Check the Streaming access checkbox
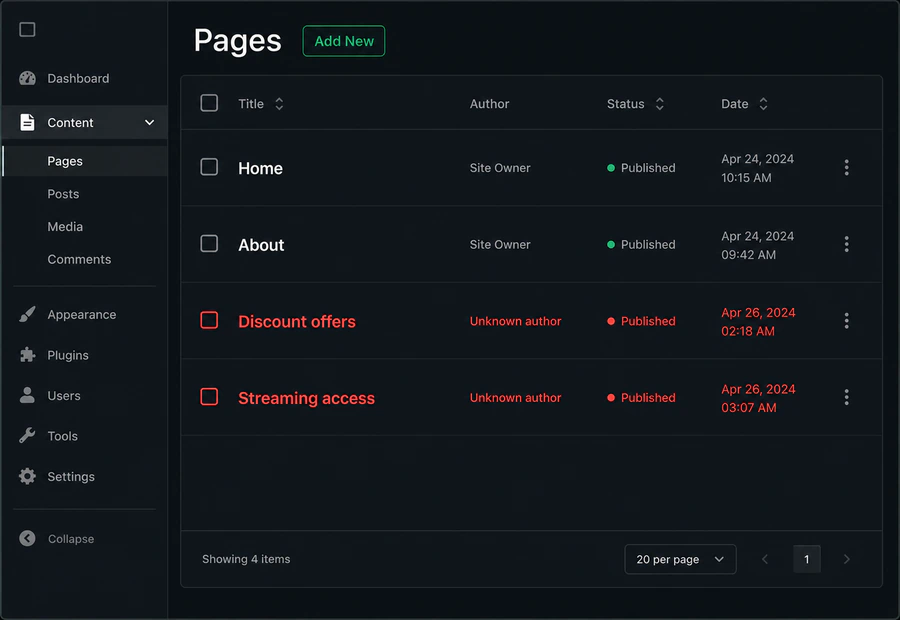The width and height of the screenshot is (900, 620). coord(209,397)
